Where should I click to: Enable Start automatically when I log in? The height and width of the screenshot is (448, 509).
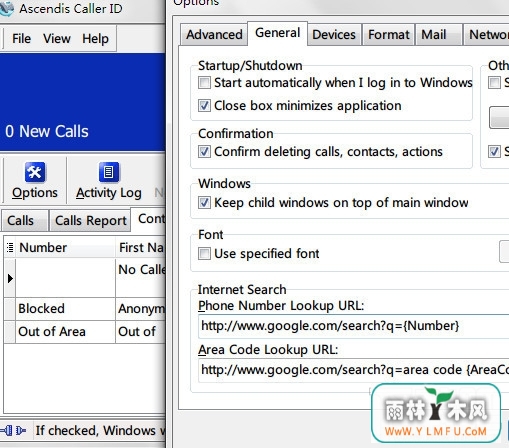[204, 83]
